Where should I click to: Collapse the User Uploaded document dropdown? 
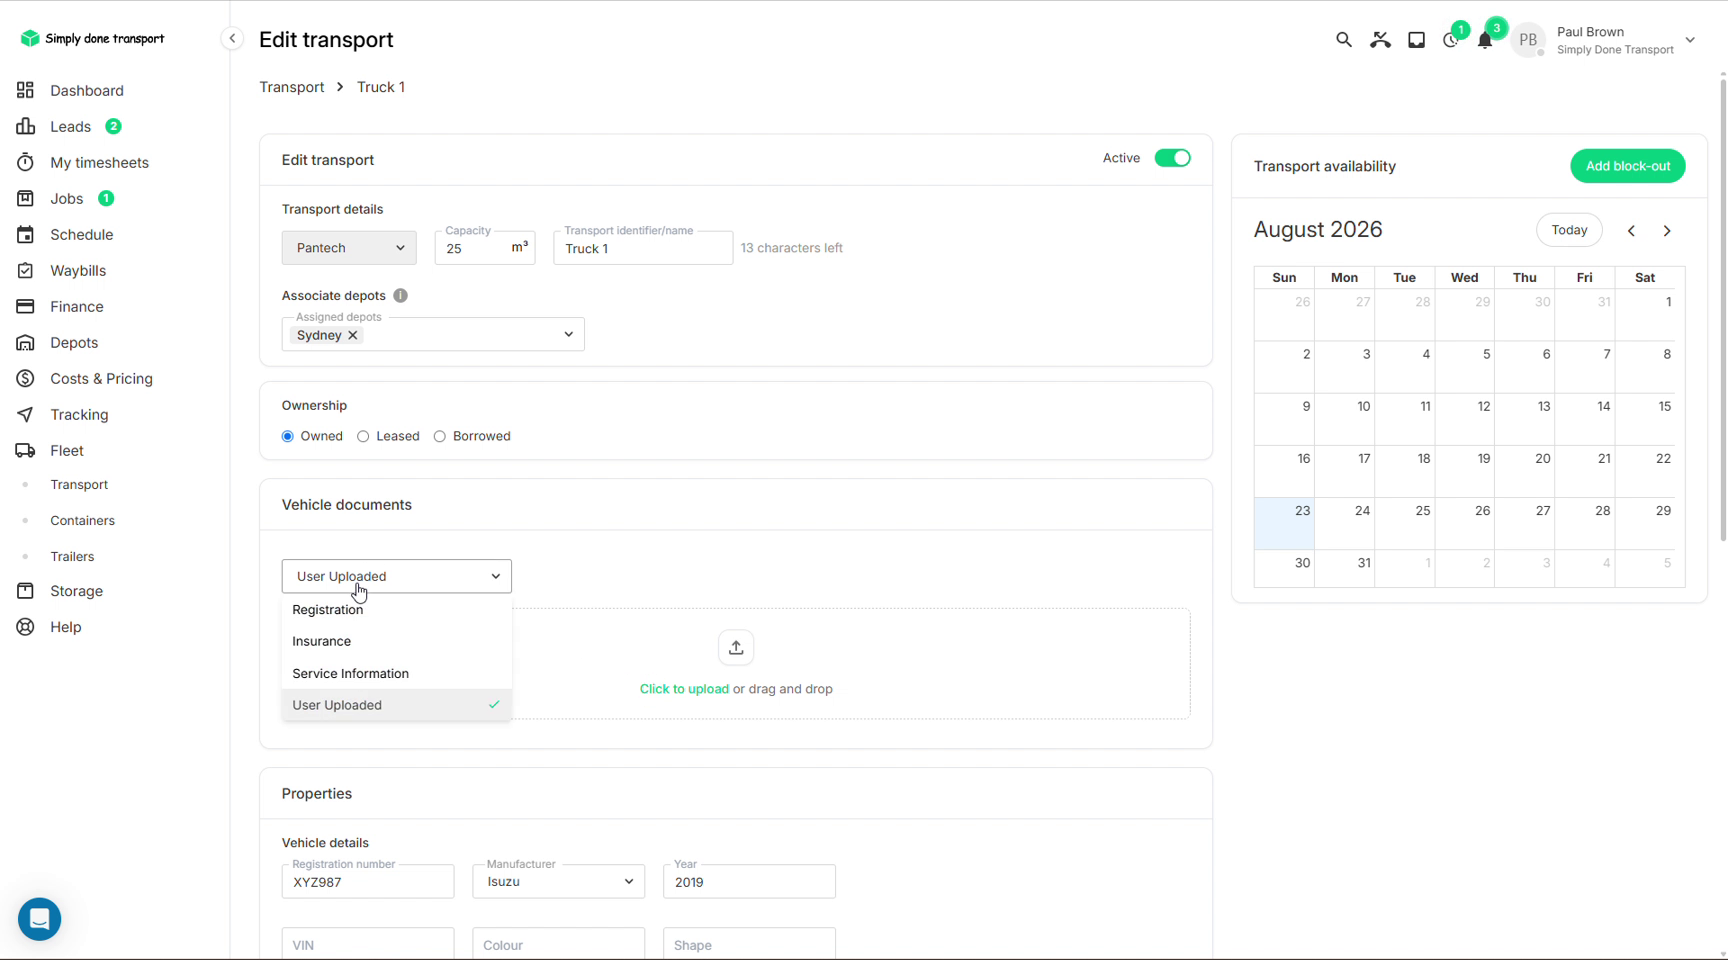(x=397, y=576)
